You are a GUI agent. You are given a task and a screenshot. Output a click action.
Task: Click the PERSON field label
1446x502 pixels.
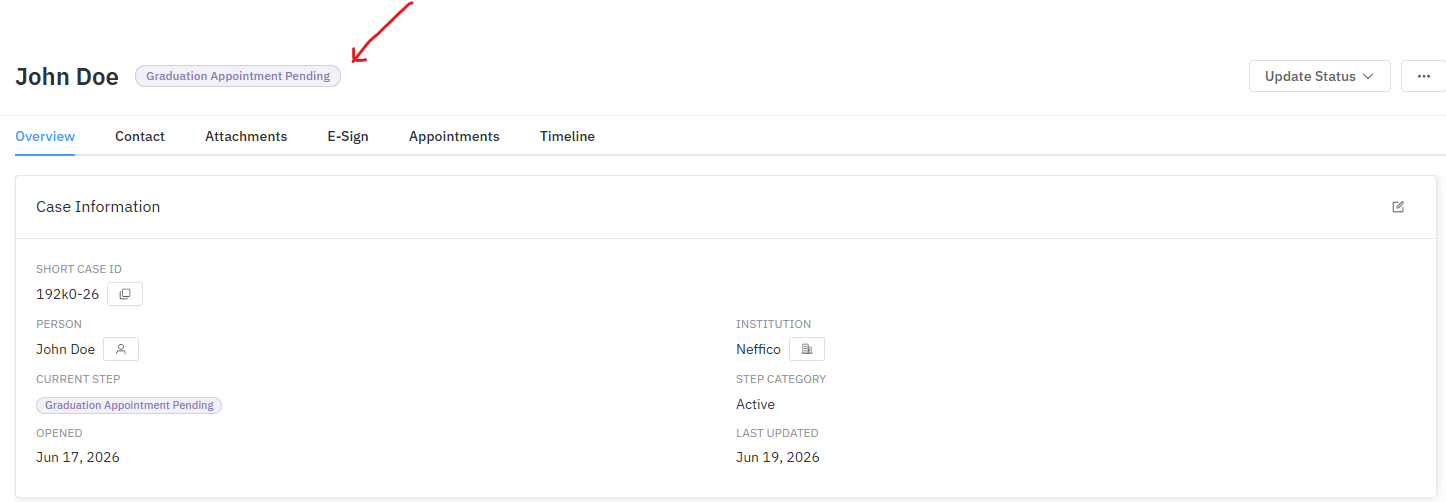[x=59, y=324]
